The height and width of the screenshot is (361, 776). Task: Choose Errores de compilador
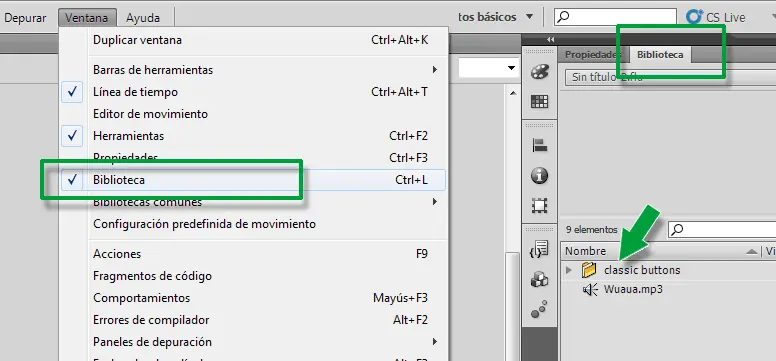click(254, 320)
